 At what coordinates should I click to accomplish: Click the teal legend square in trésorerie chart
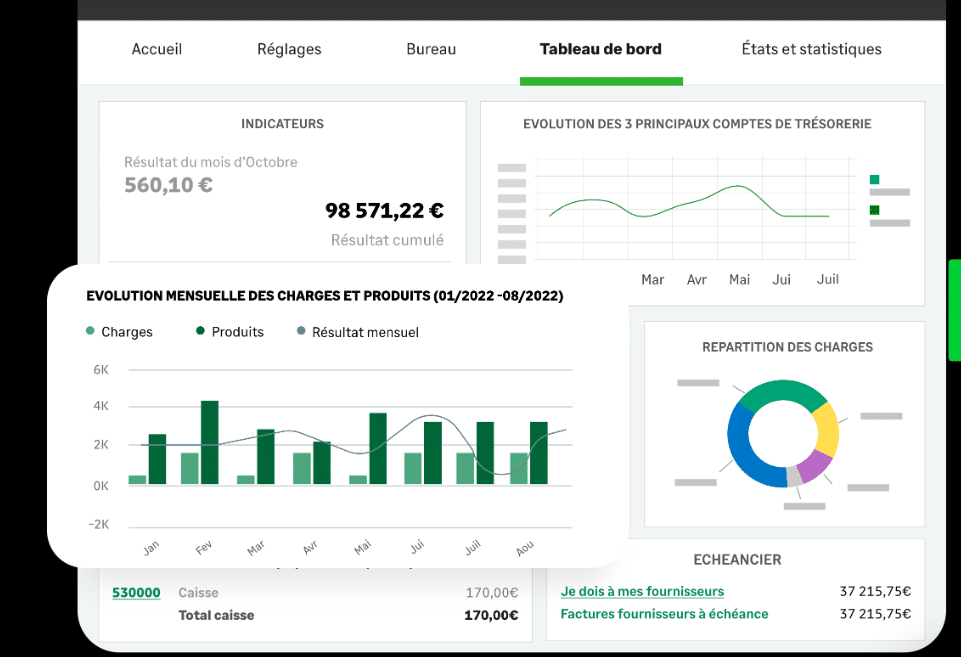point(875,180)
